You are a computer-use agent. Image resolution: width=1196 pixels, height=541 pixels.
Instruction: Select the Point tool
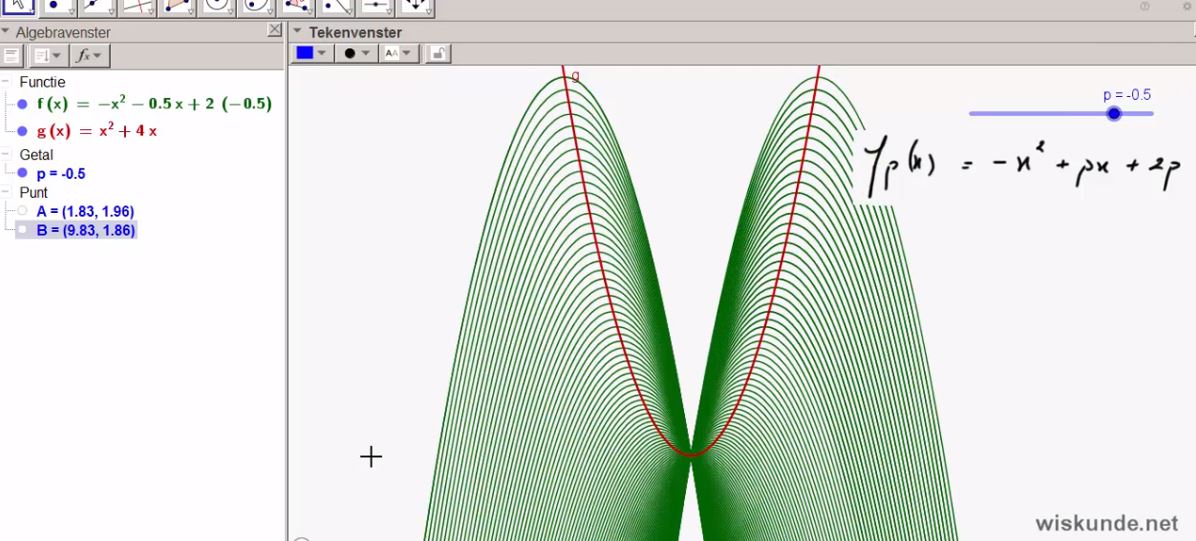click(58, 6)
